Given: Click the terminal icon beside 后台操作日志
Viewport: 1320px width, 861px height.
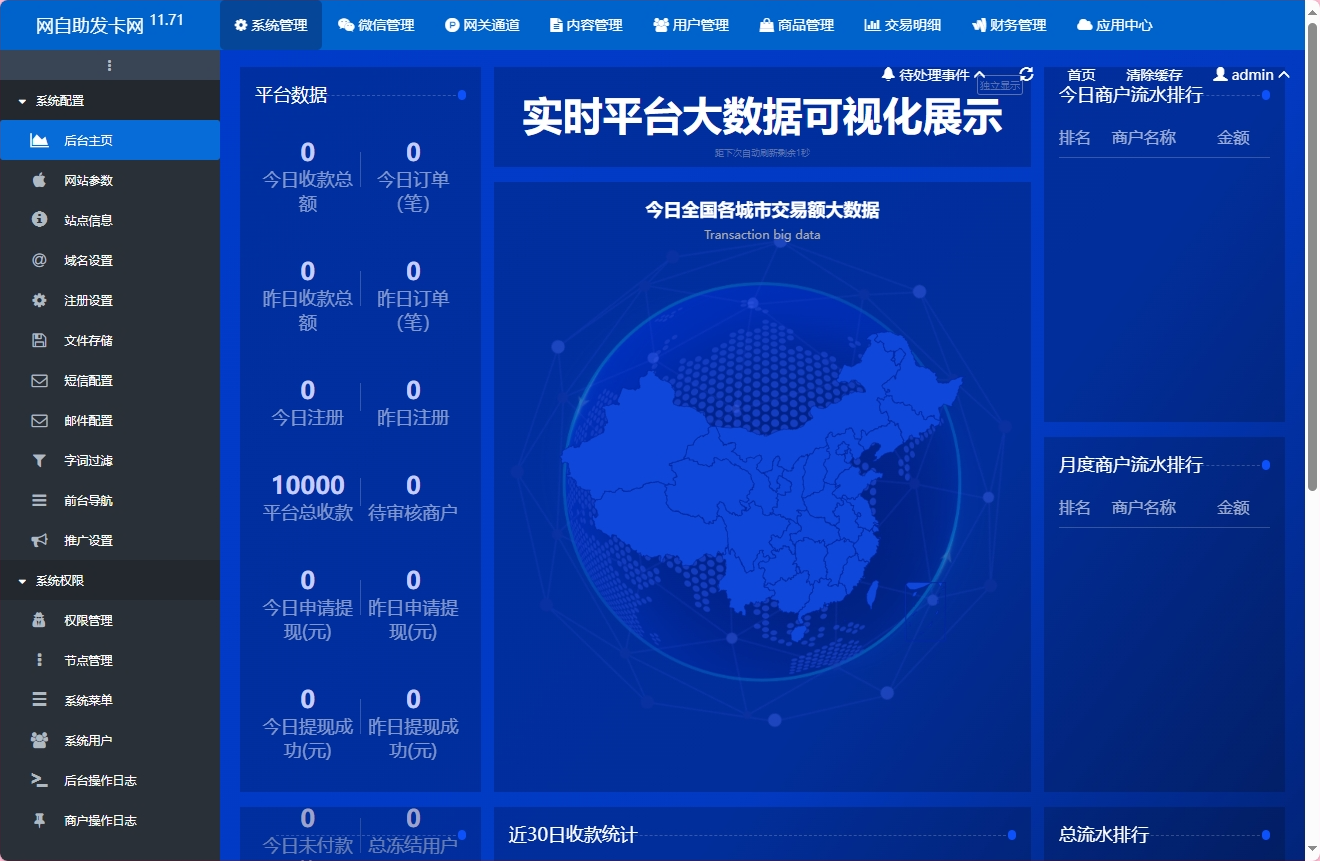Looking at the screenshot, I should tap(39, 780).
